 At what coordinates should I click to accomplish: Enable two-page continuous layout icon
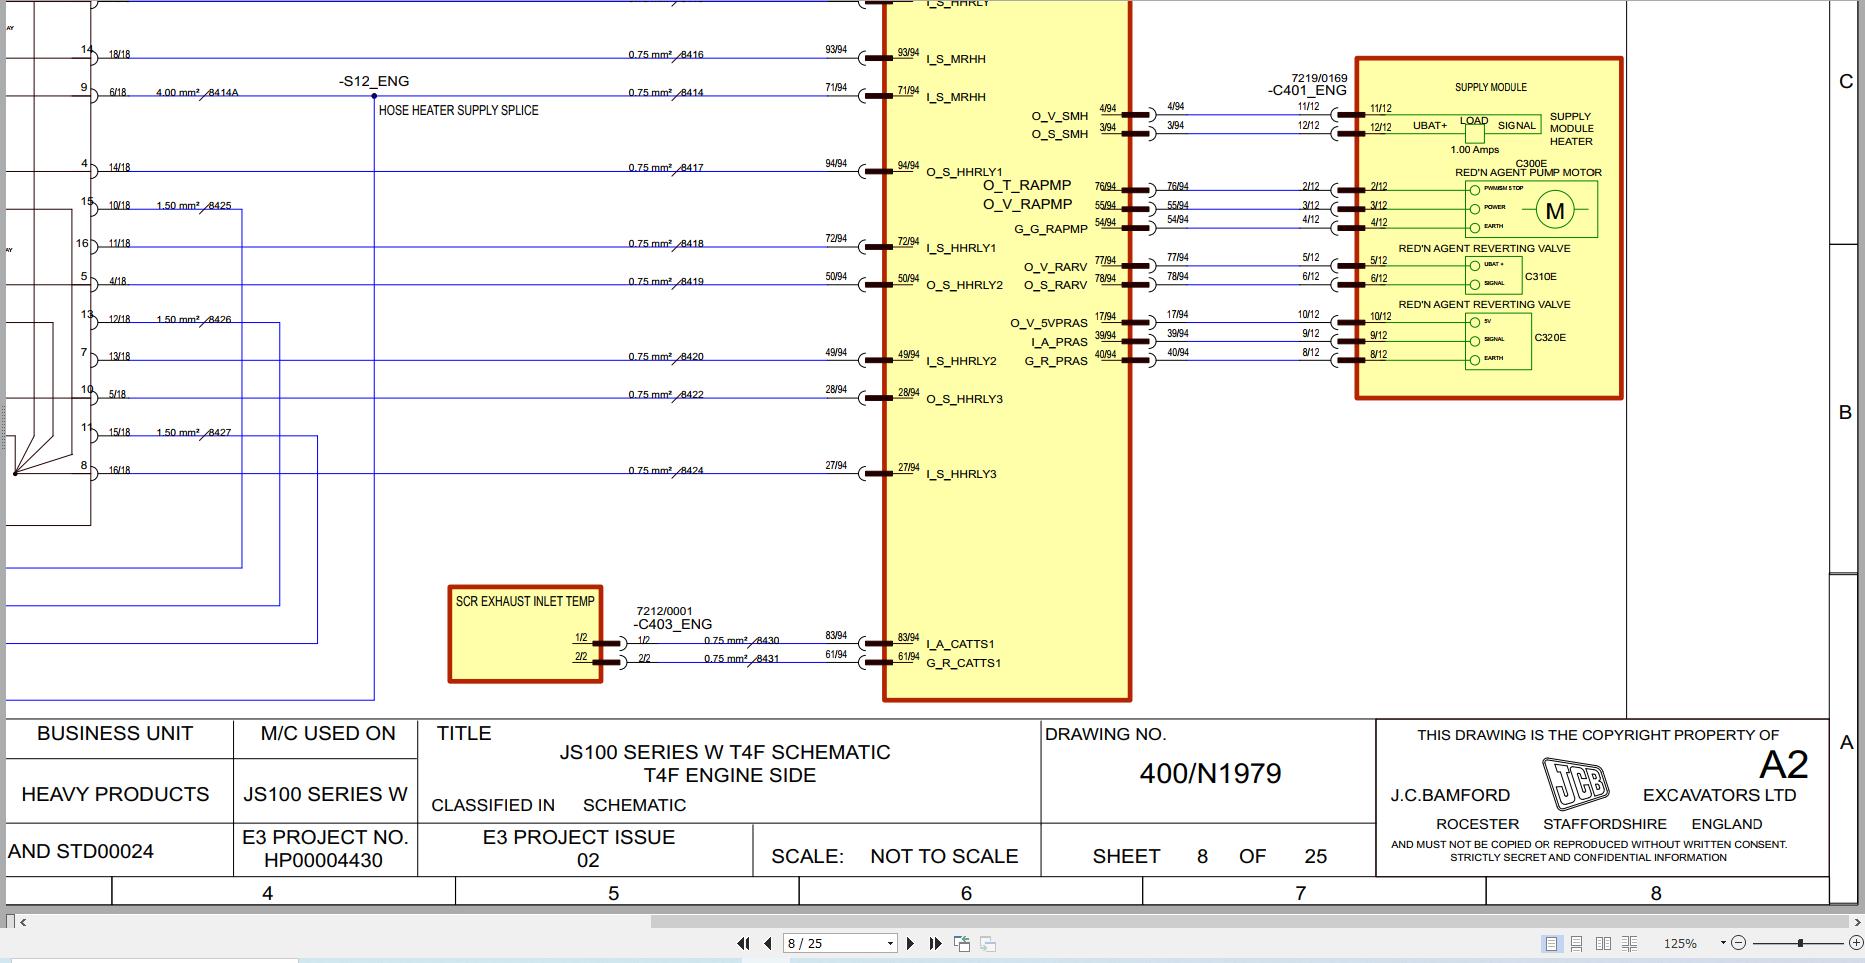click(x=1630, y=943)
